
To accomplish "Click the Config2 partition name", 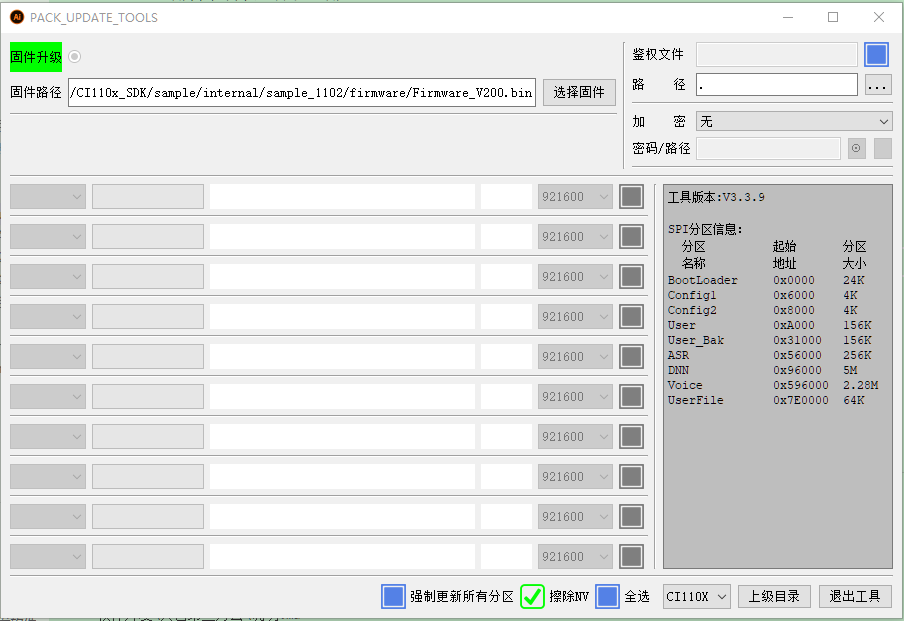I will (692, 310).
